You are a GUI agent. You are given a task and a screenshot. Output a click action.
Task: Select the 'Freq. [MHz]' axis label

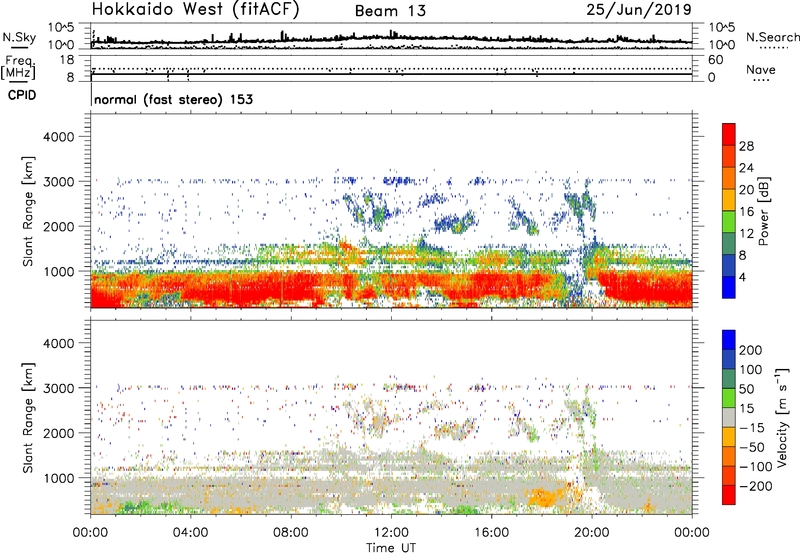point(18,68)
